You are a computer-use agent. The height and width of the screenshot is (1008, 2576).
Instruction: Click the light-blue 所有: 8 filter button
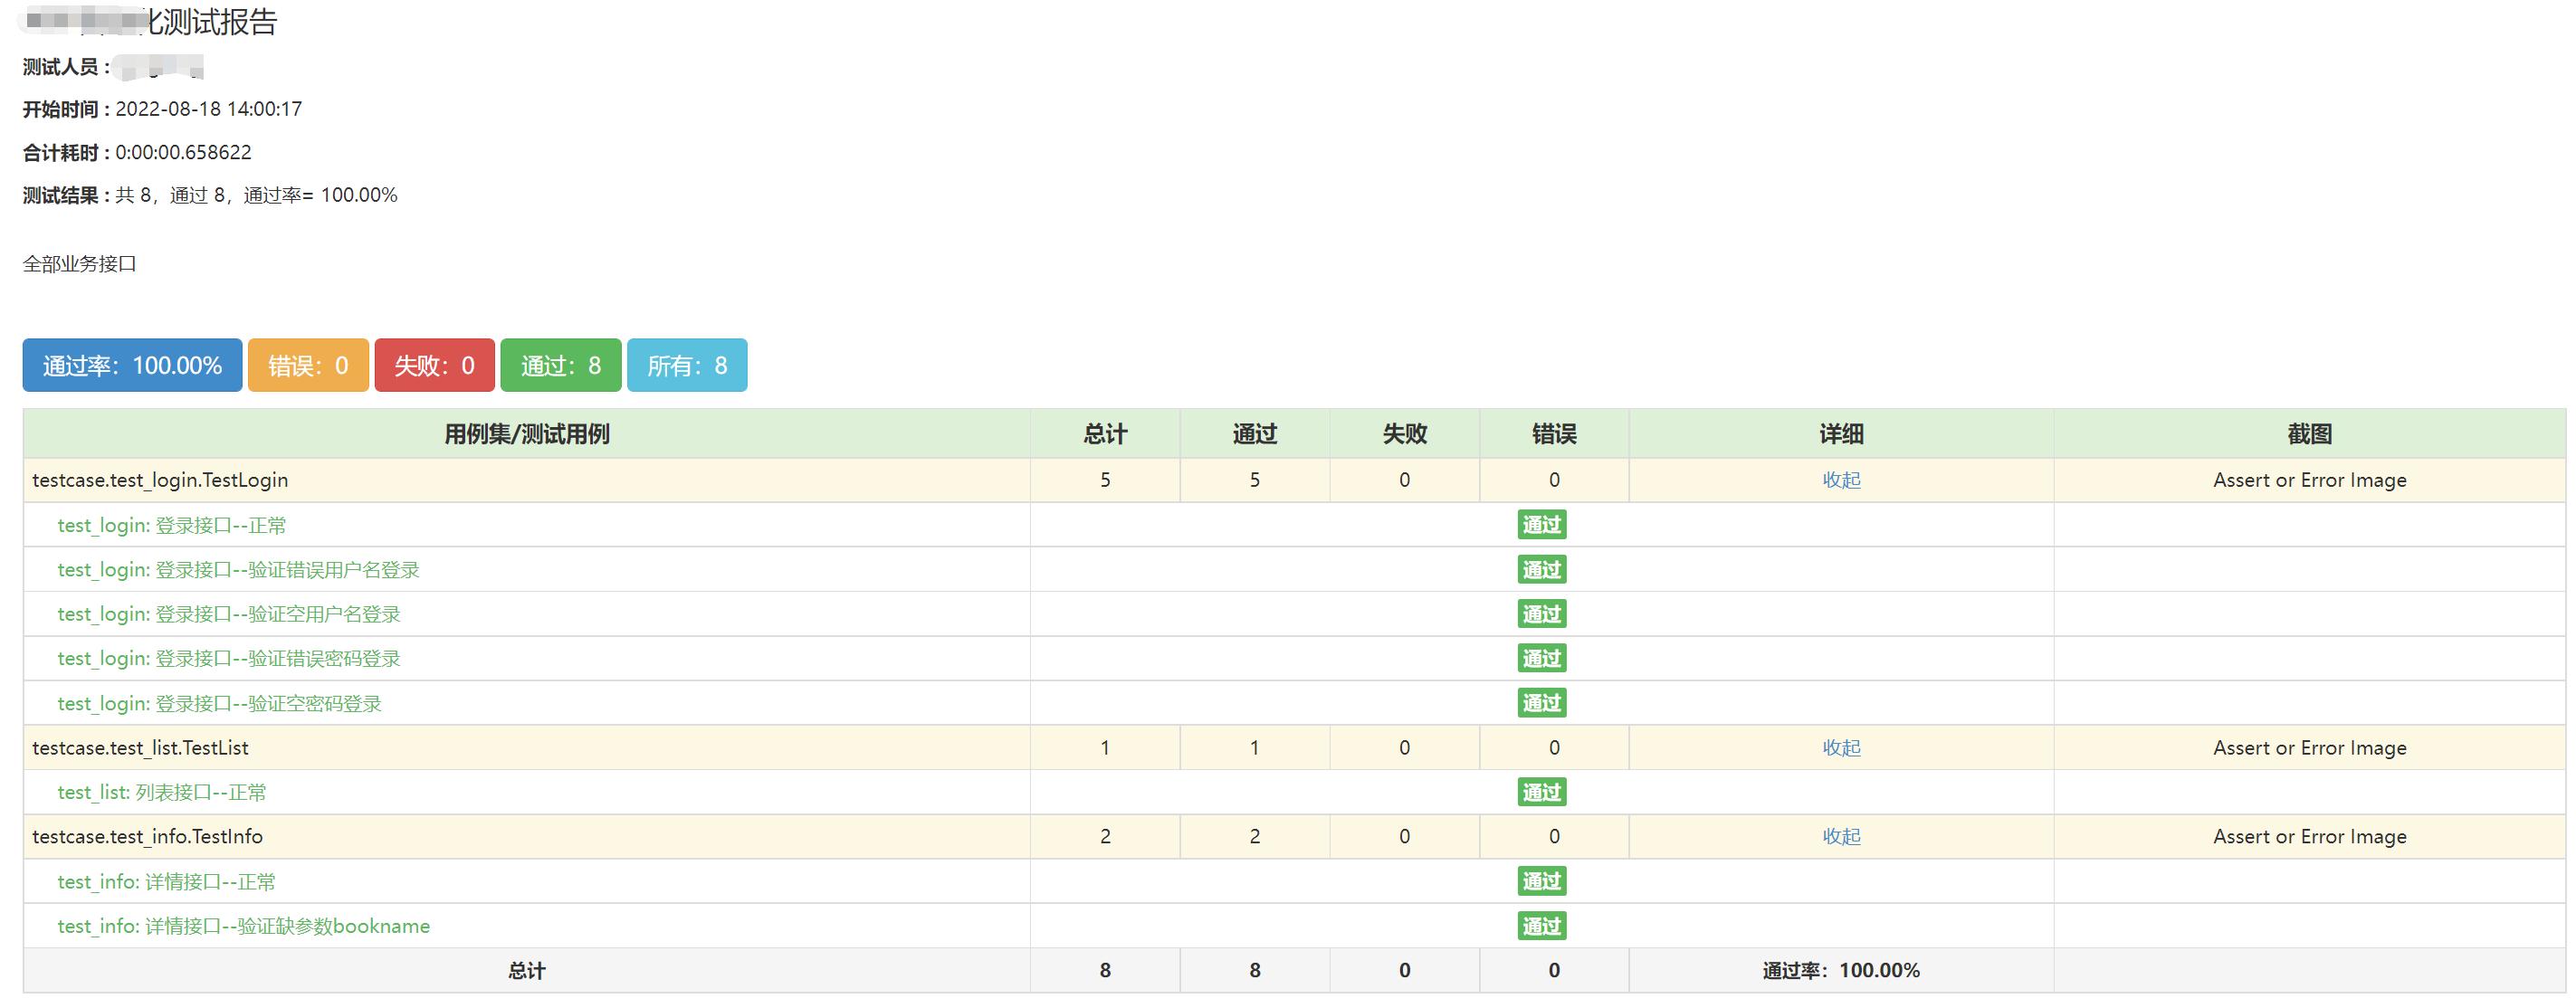click(x=687, y=365)
